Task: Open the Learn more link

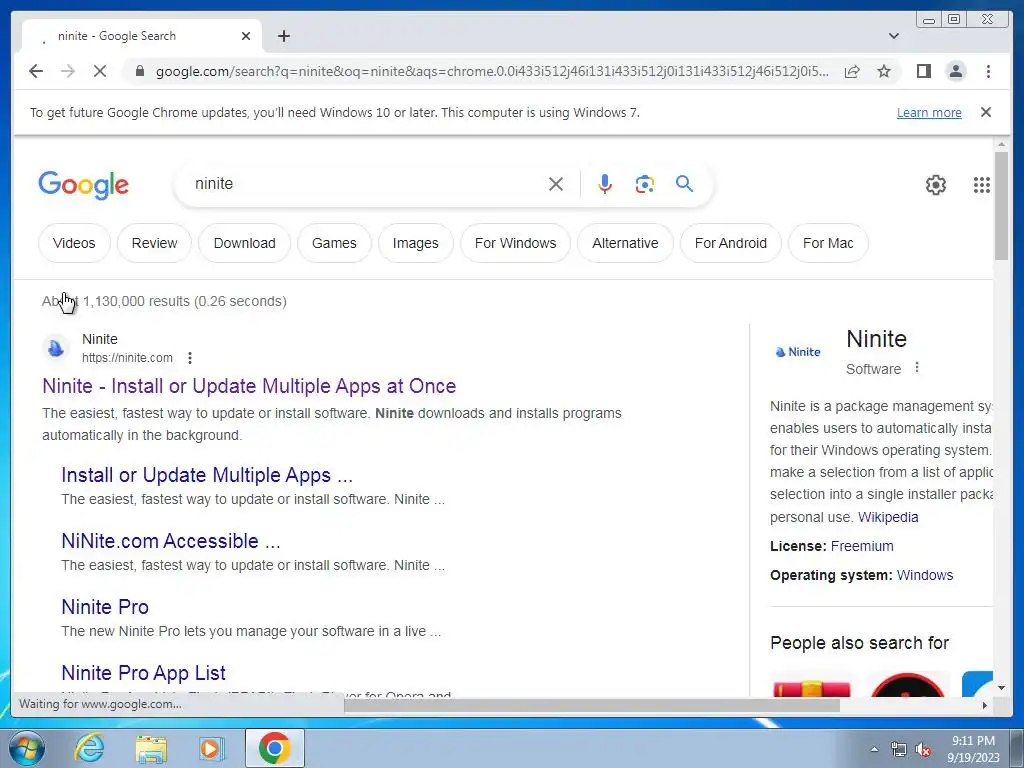Action: (x=929, y=112)
